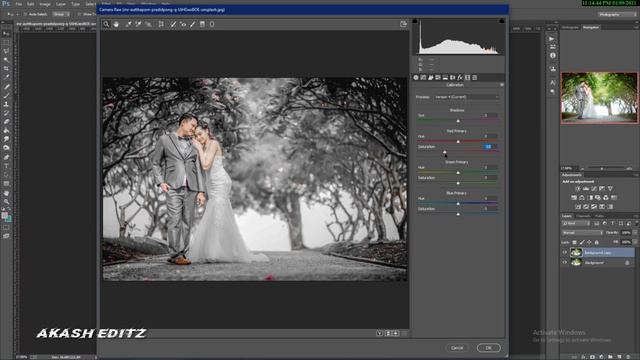
Task: Select Photoshop Move tool in left toolbar
Action: [x=6, y=34]
